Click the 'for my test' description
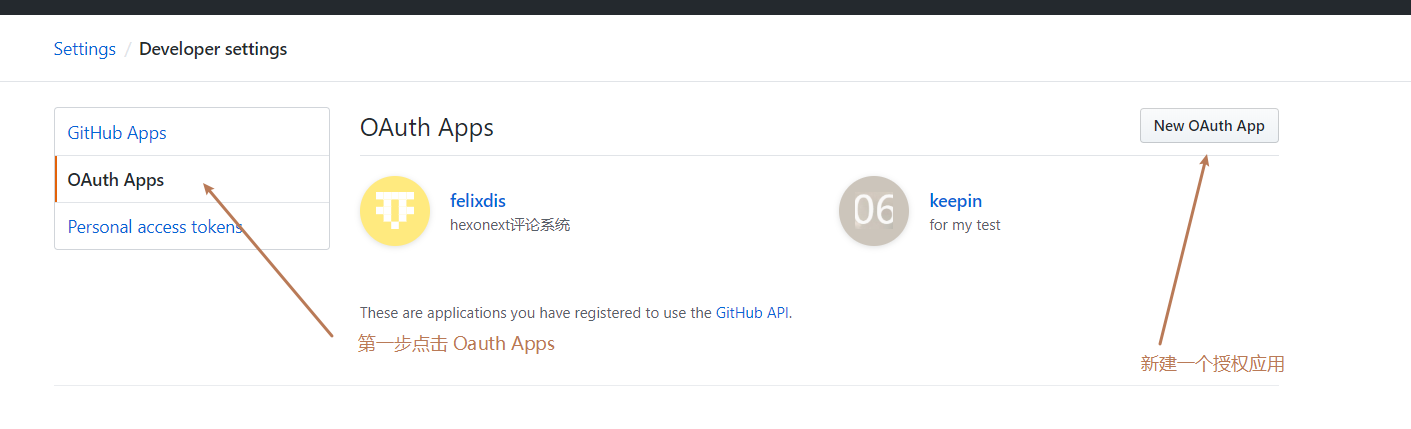The width and height of the screenshot is (1411, 429). tap(965, 225)
